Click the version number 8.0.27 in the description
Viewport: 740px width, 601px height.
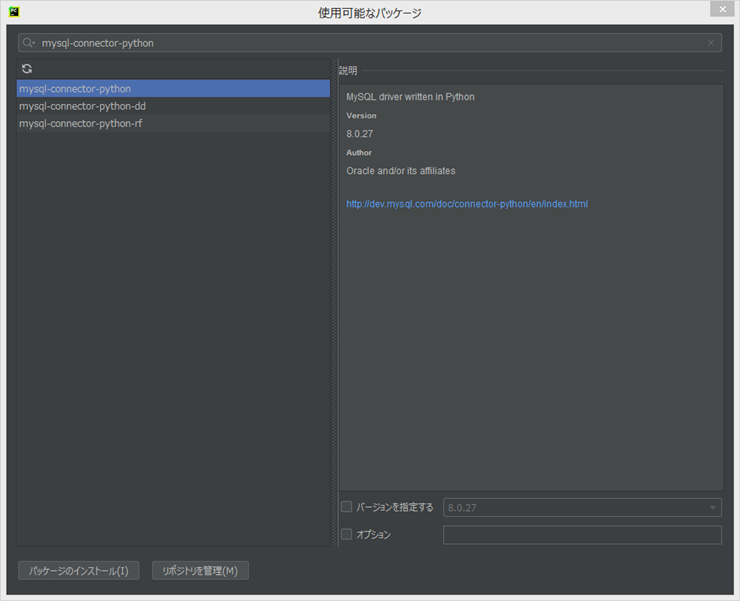(x=360, y=134)
